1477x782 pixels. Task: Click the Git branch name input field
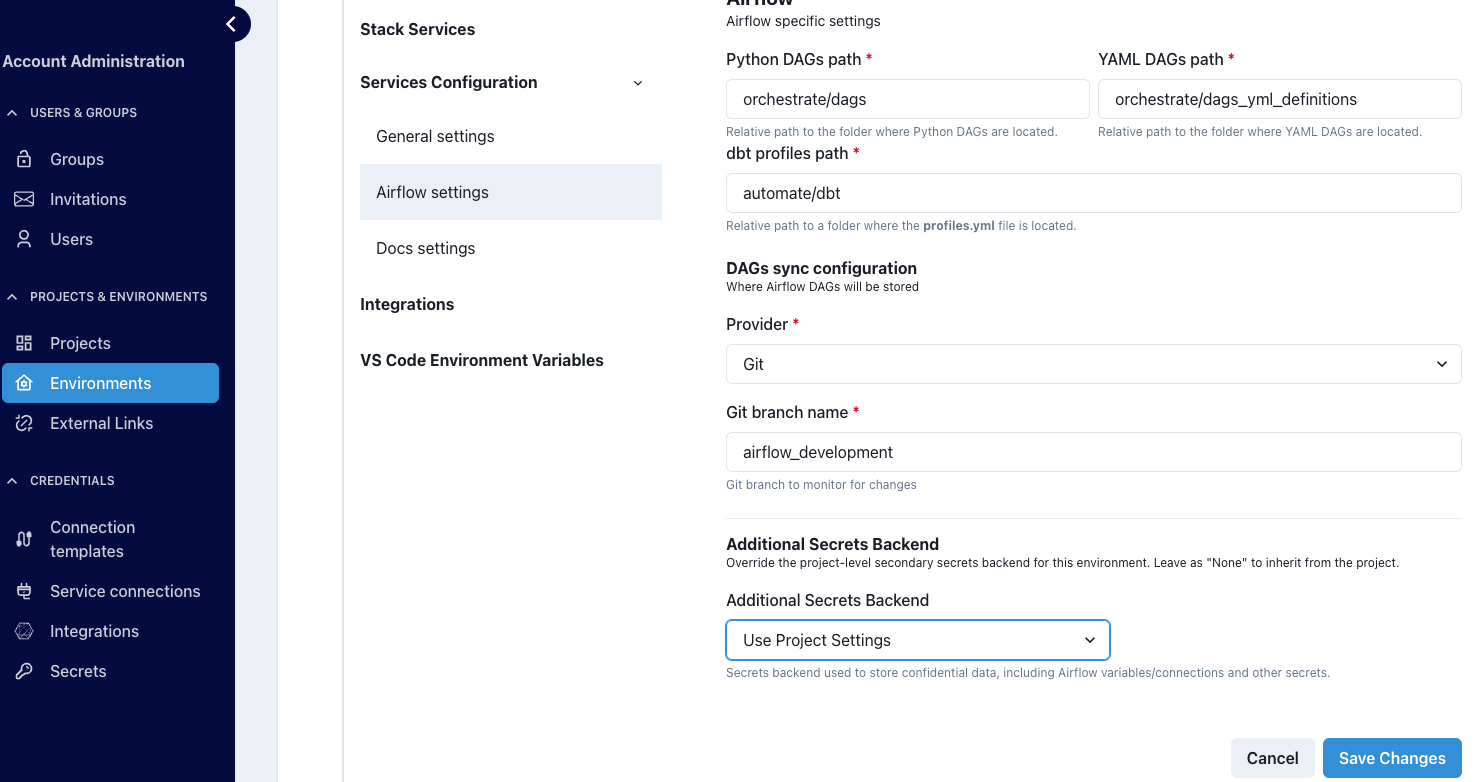pyautogui.click(x=1093, y=452)
